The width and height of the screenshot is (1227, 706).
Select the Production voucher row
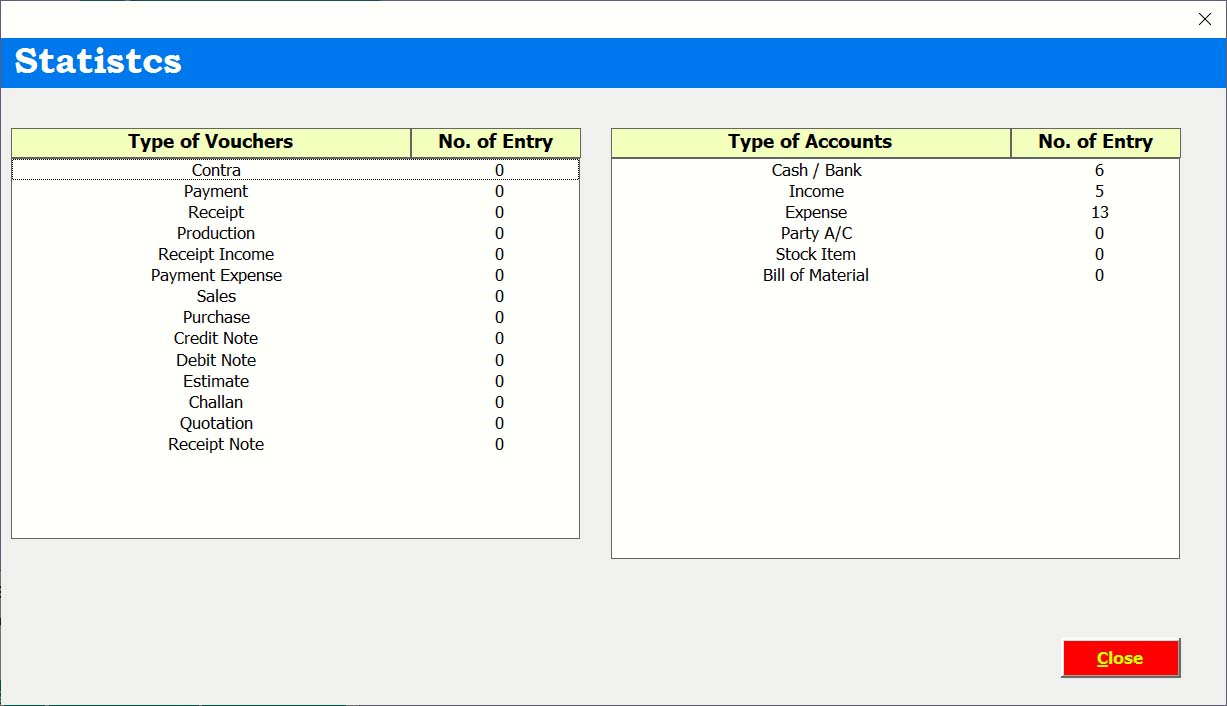click(216, 234)
